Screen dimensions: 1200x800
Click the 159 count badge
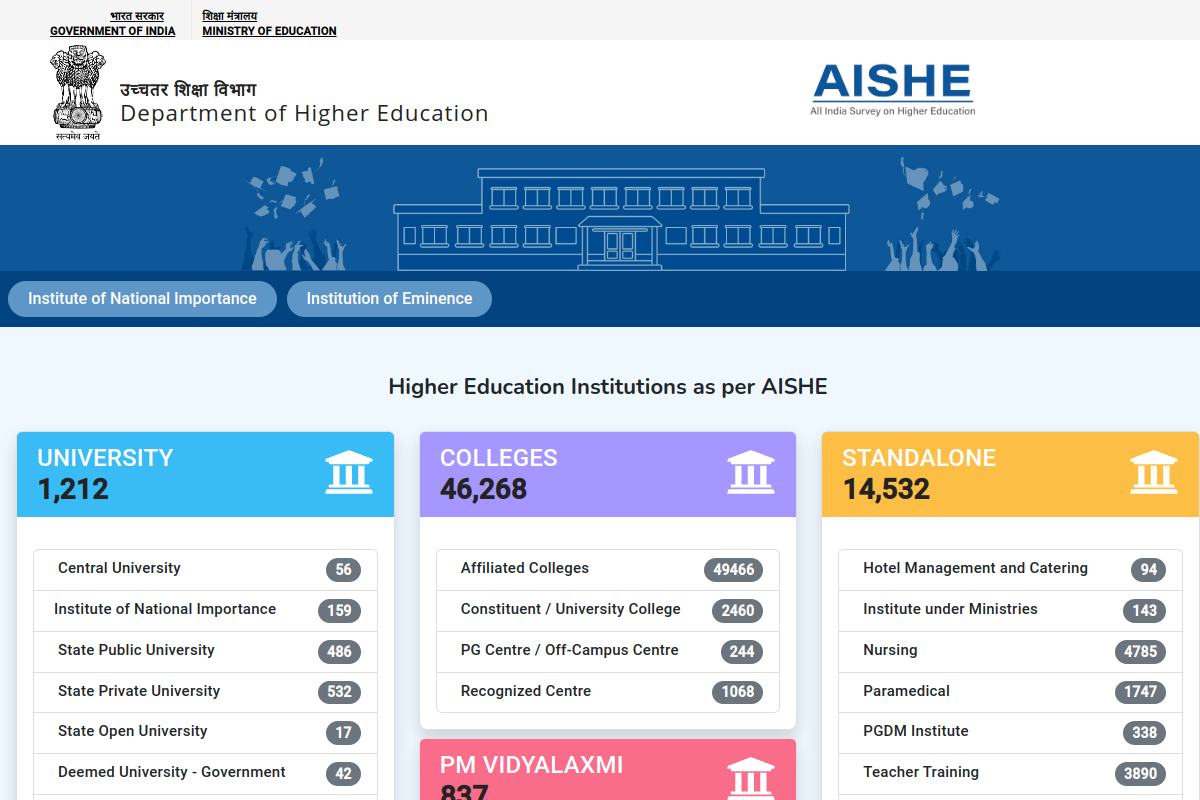pos(339,611)
